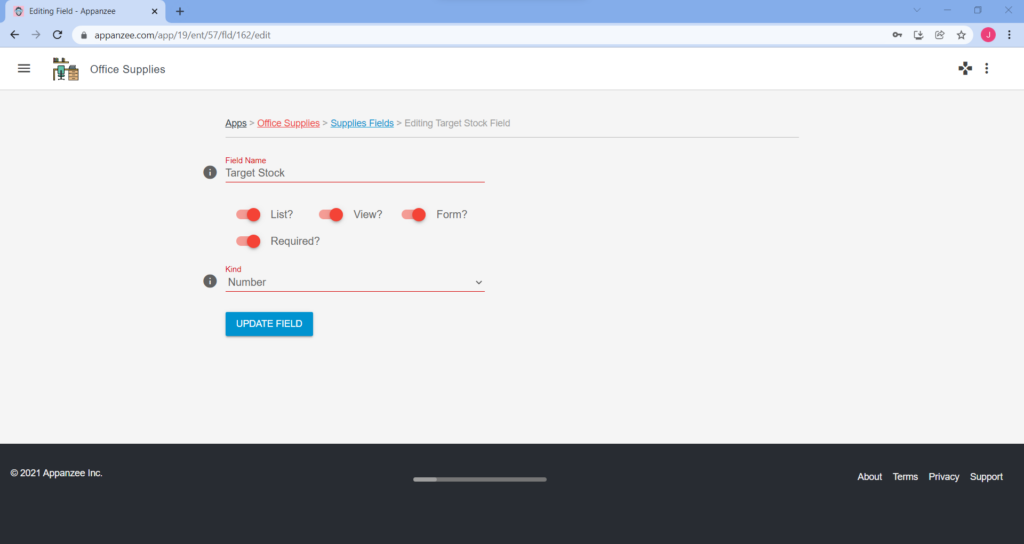Open the app header three-dot menu
The height and width of the screenshot is (544, 1024).
[987, 69]
